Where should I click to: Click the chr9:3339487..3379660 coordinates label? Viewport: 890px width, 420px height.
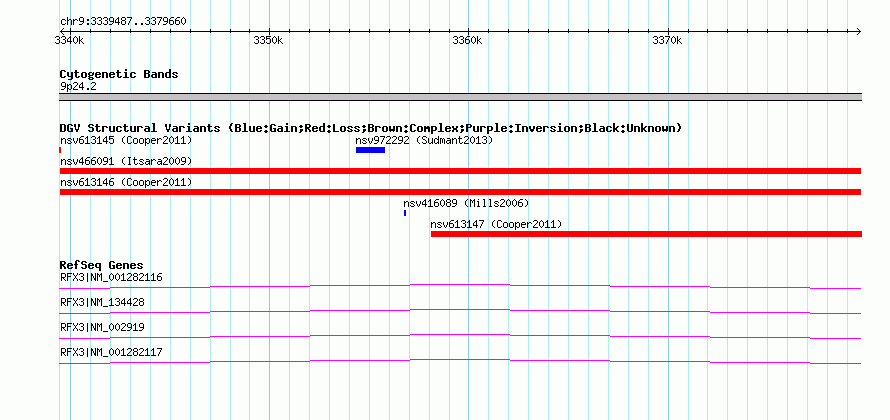coord(123,22)
